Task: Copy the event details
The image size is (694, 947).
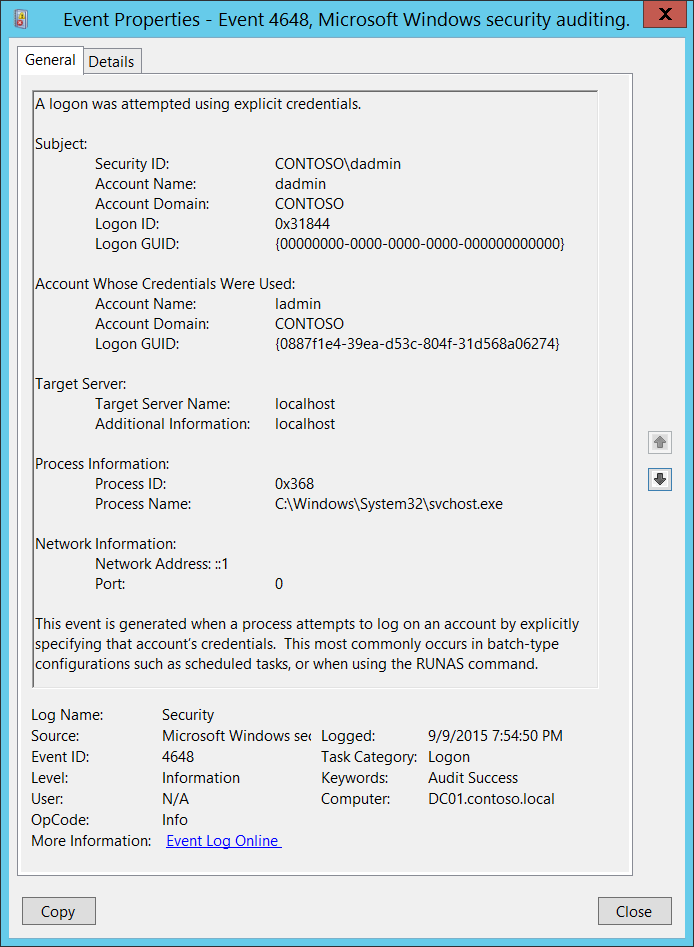Action: (59, 911)
